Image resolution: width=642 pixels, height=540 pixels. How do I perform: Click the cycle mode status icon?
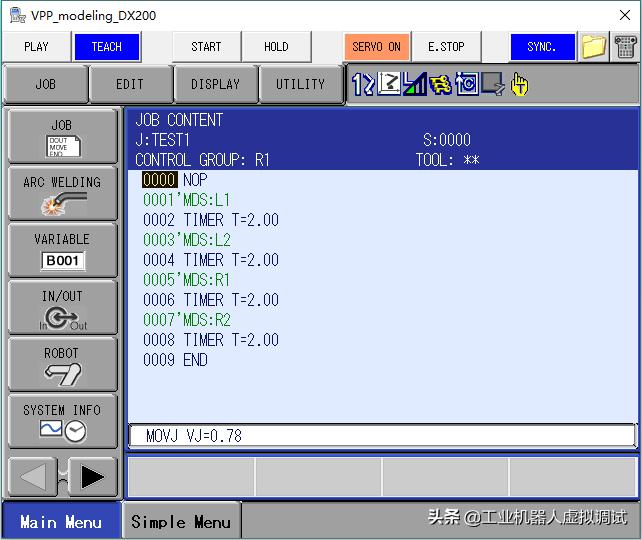466,84
